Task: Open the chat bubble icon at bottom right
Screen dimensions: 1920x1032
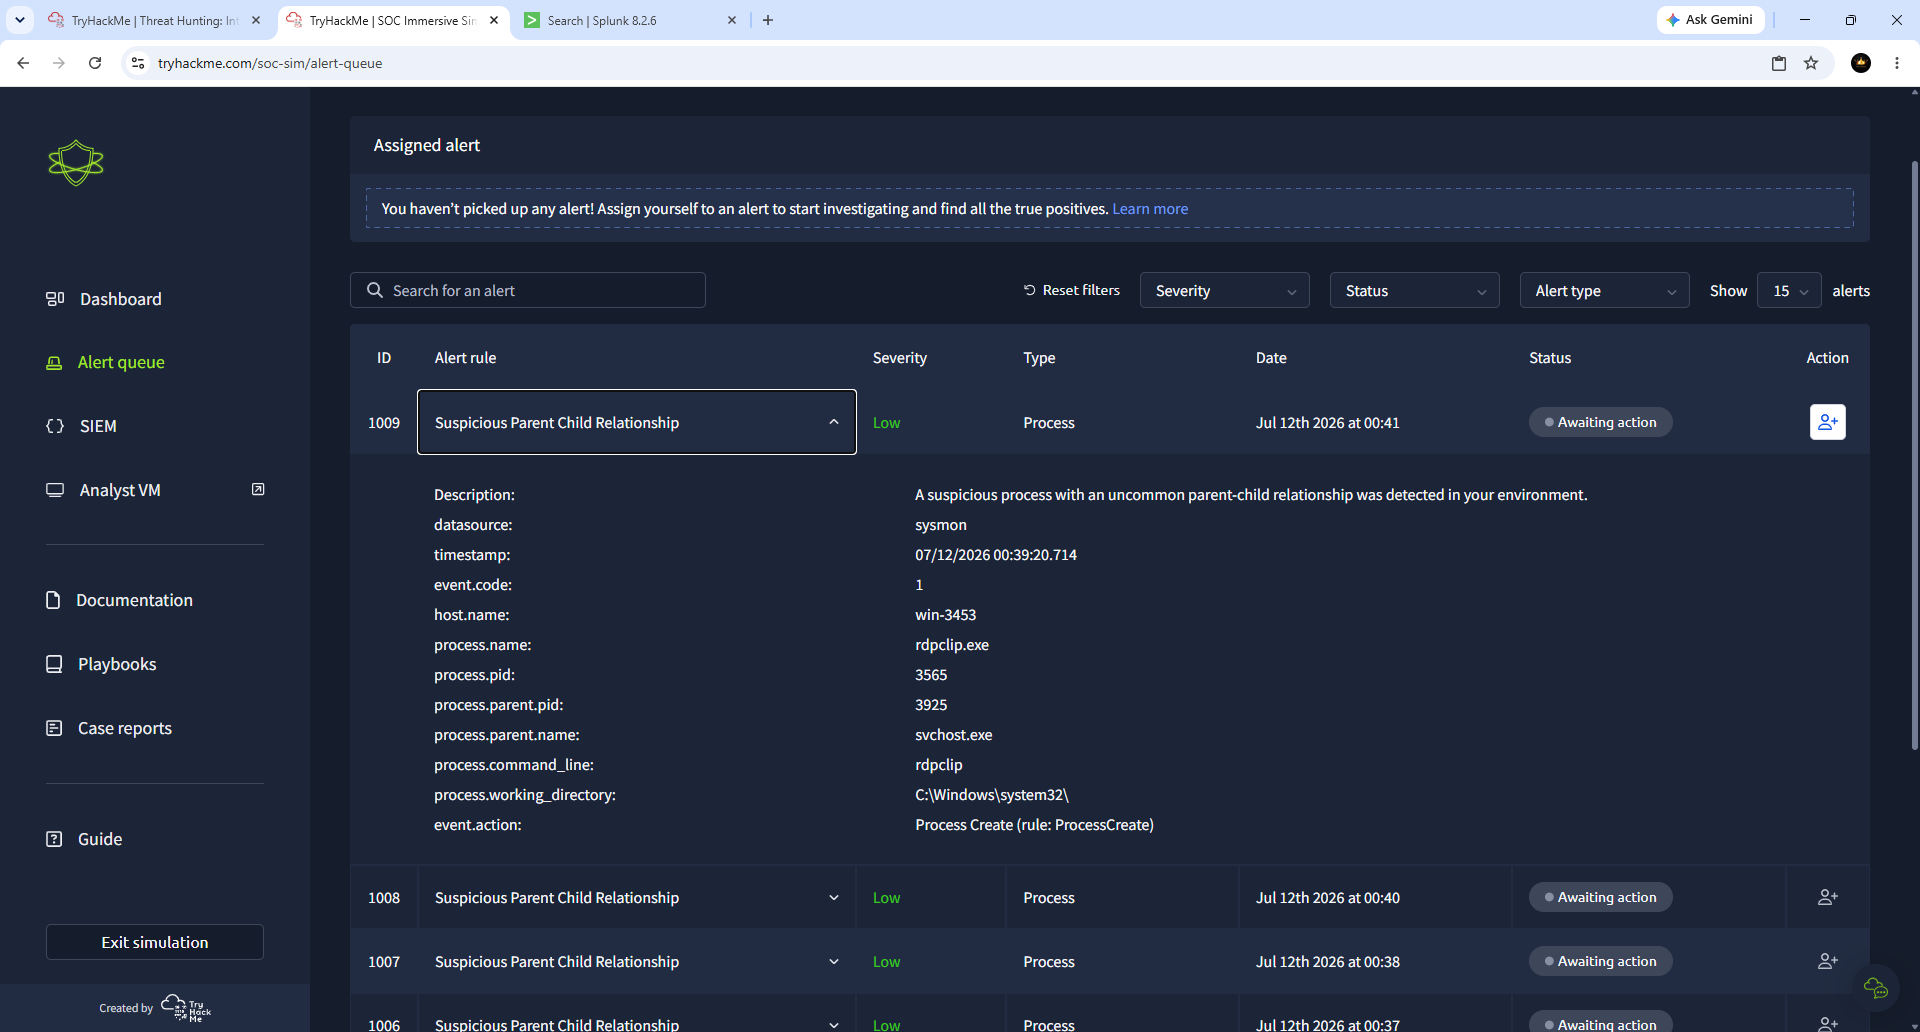Action: pyautogui.click(x=1875, y=988)
